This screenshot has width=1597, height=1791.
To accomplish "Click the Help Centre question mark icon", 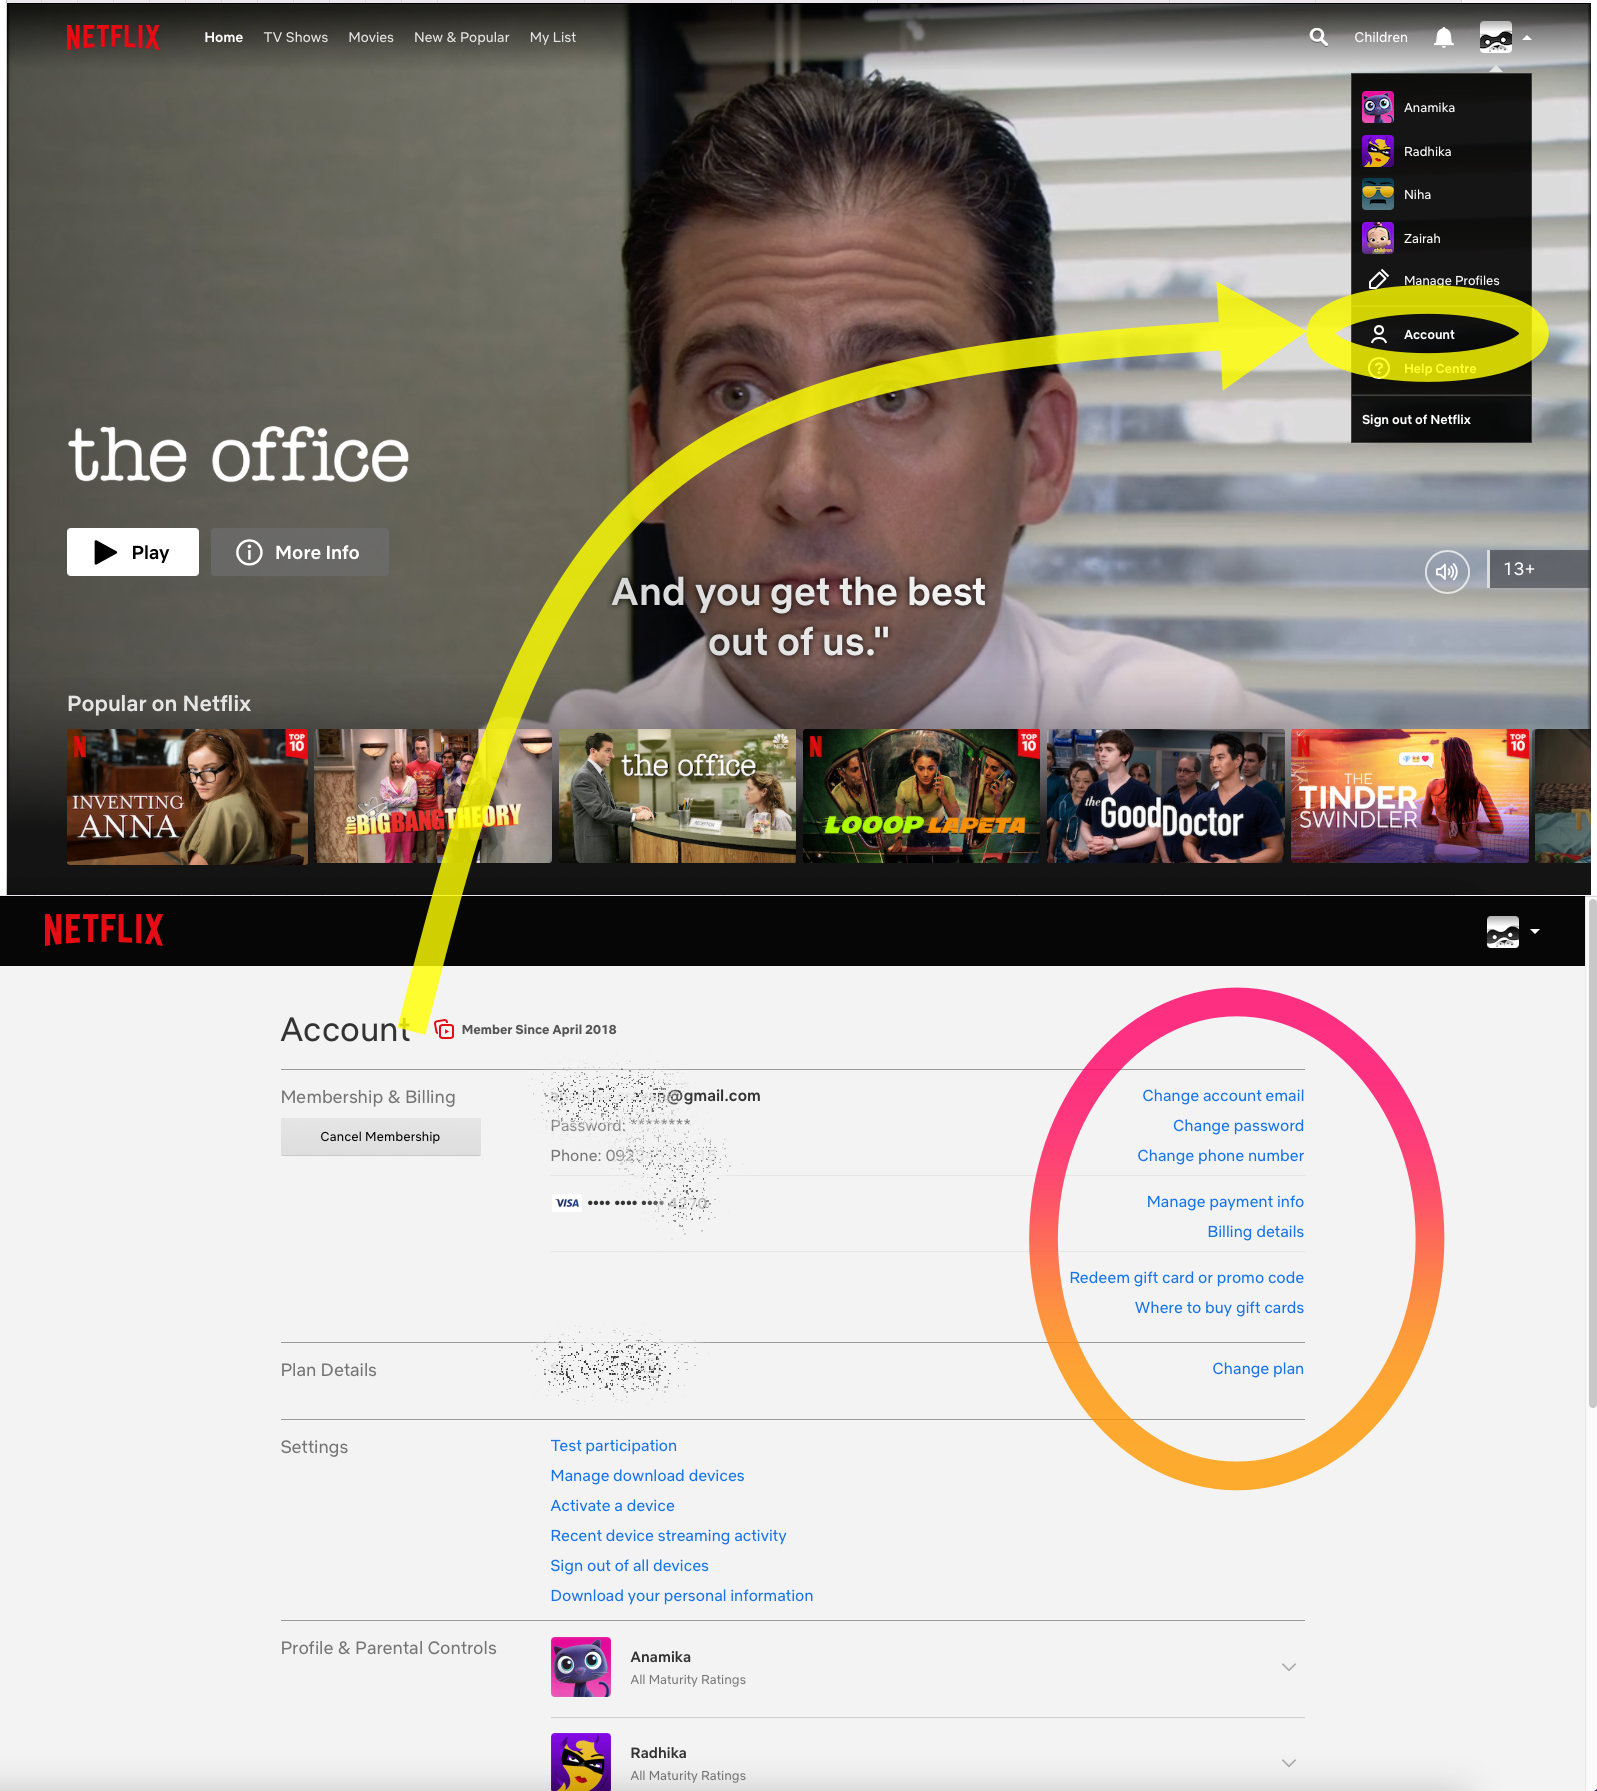I will (x=1379, y=368).
